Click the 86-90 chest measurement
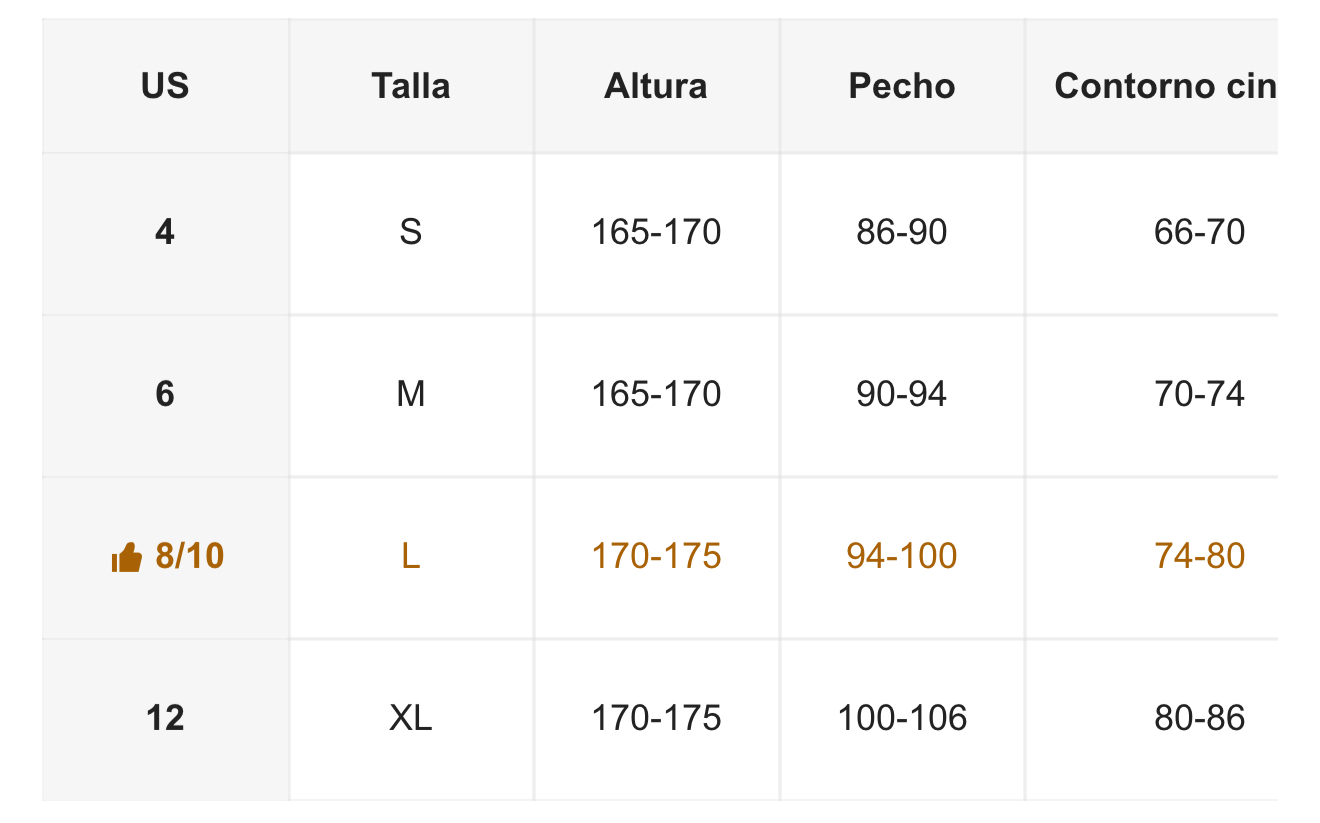The image size is (1320, 823). [902, 233]
